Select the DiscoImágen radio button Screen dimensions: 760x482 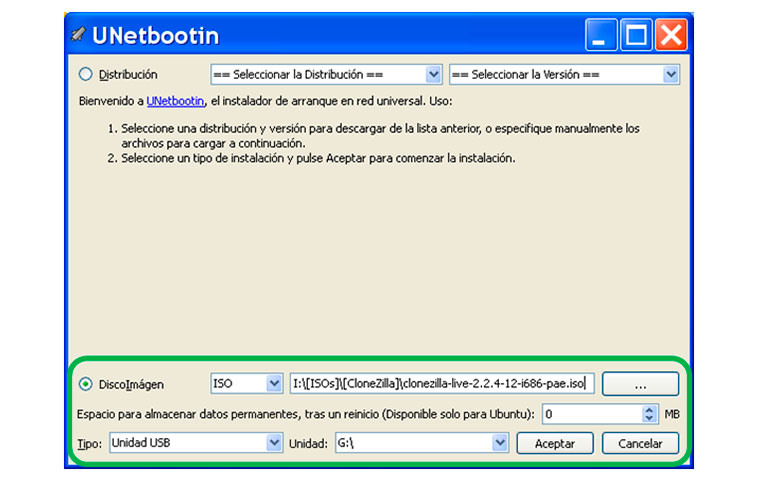point(86,384)
